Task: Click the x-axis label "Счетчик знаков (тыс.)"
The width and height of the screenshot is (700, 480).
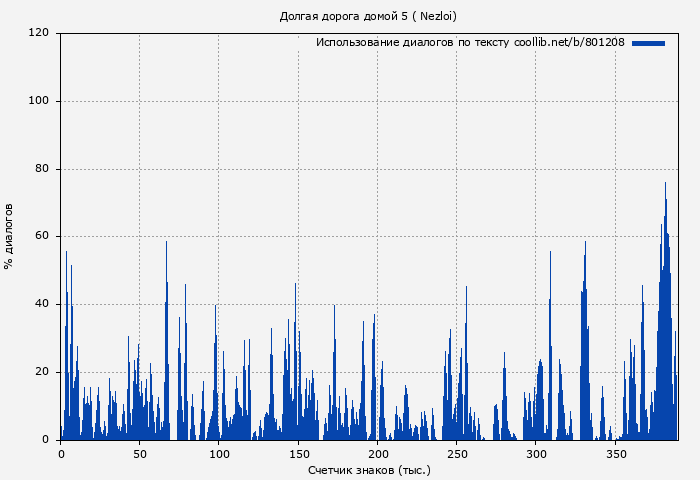Action: pos(369,469)
